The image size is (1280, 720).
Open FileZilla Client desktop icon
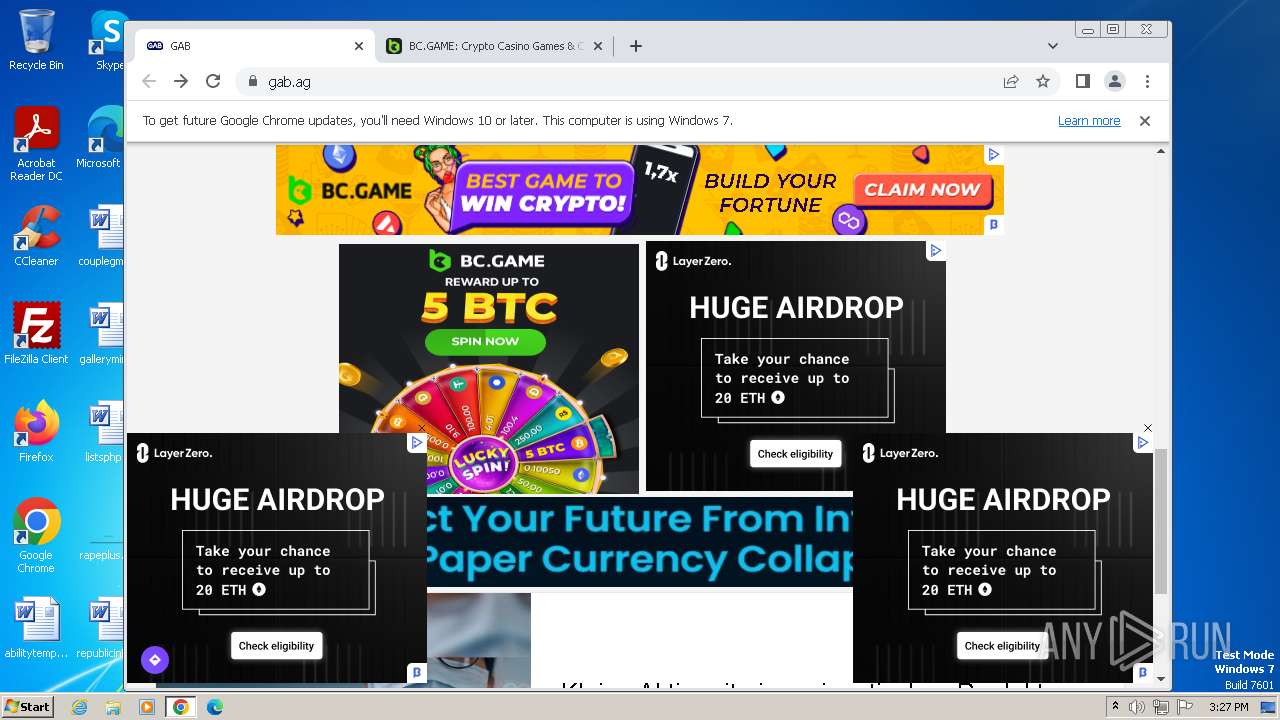tap(36, 334)
